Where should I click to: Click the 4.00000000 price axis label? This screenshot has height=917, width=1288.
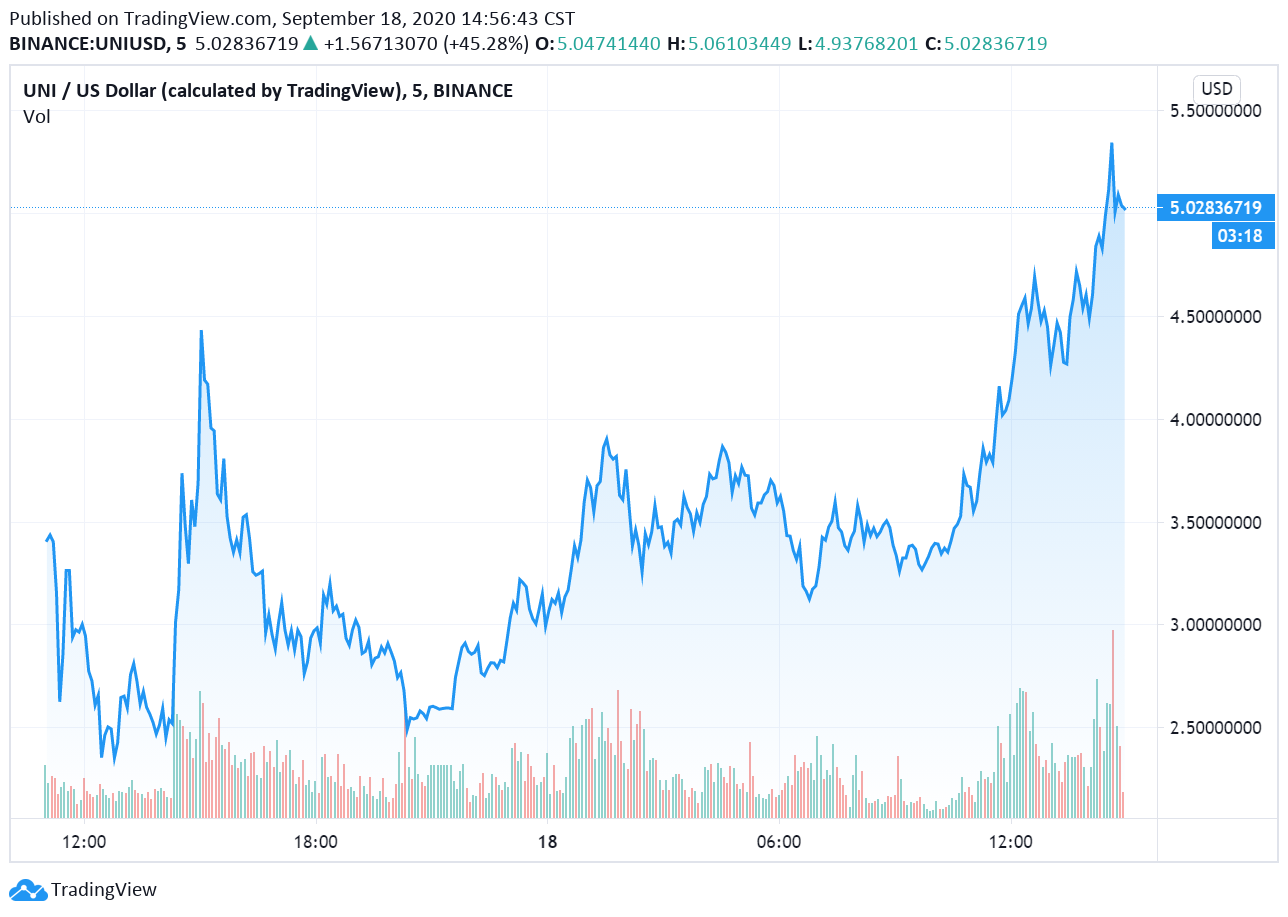(x=1216, y=420)
